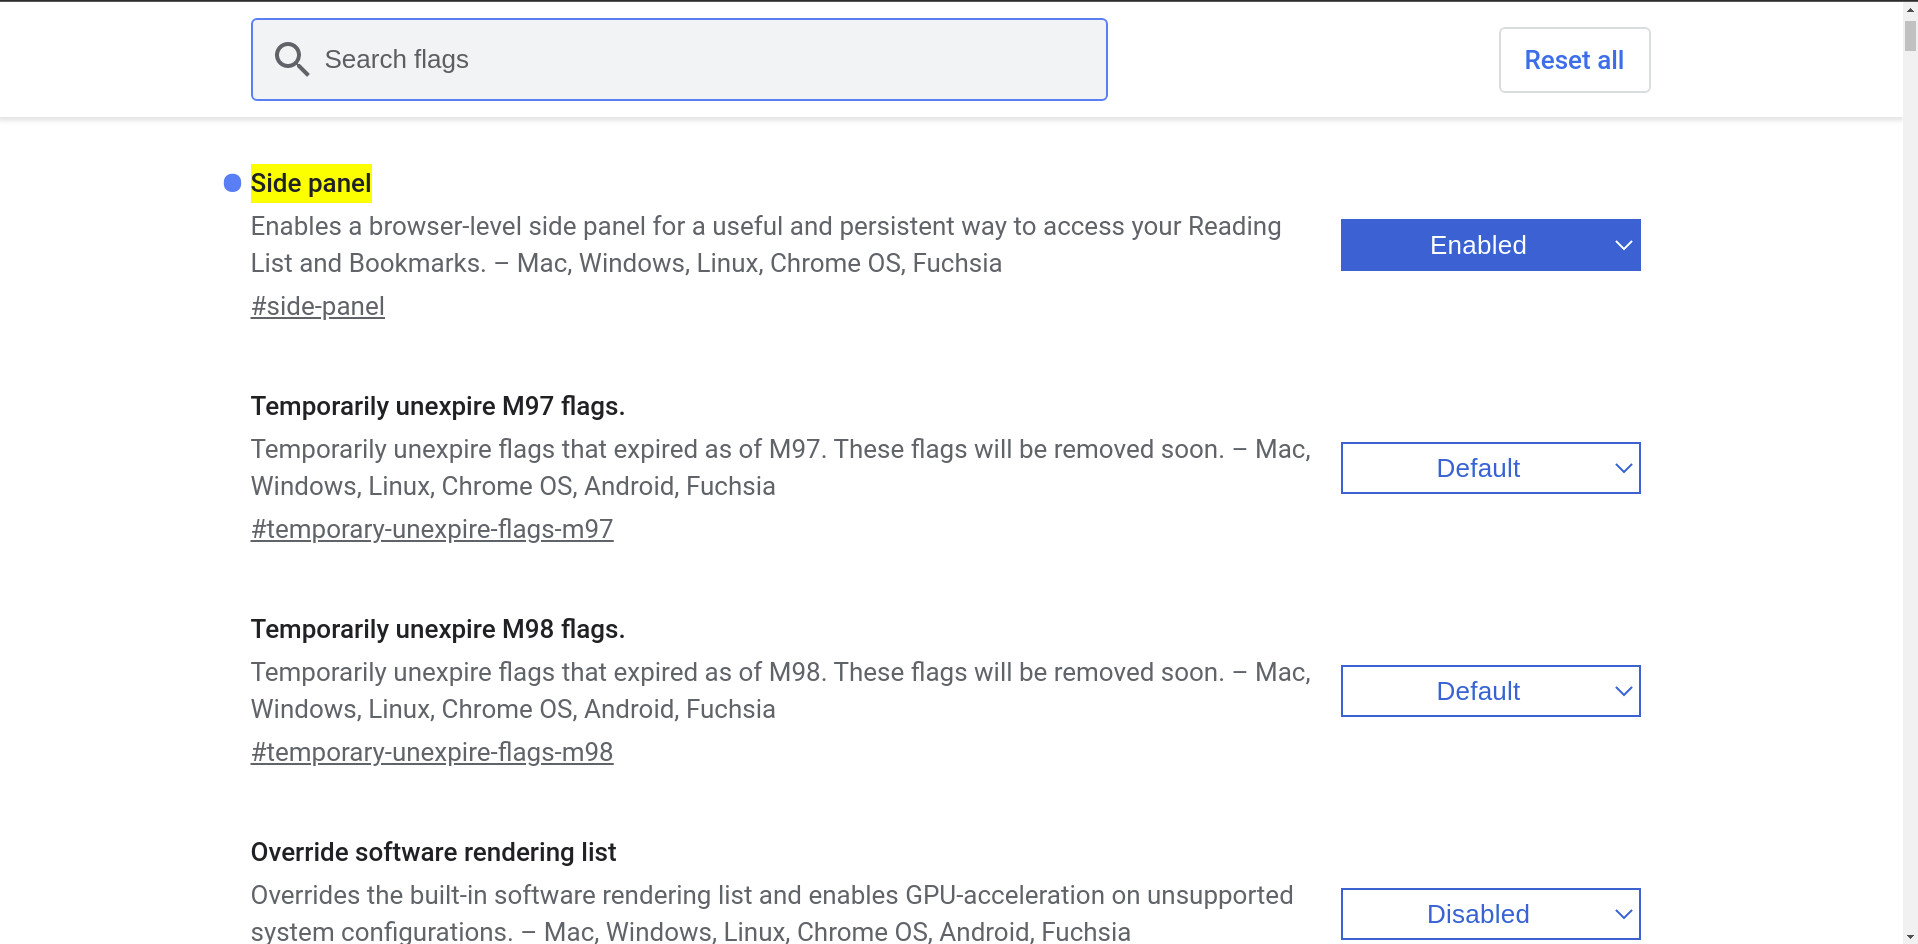The width and height of the screenshot is (1918, 944).
Task: Click the scrollbar down arrow
Action: pos(1909,936)
